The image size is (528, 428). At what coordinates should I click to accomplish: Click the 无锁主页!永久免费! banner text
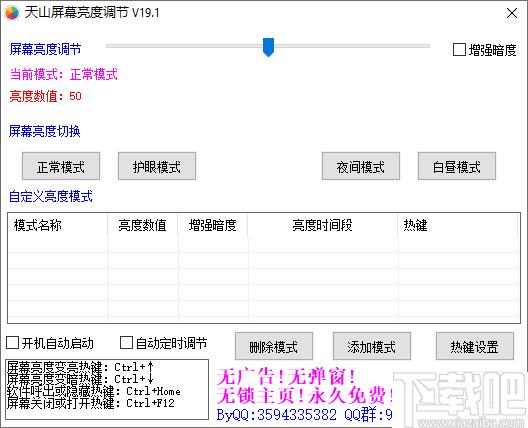pos(304,395)
